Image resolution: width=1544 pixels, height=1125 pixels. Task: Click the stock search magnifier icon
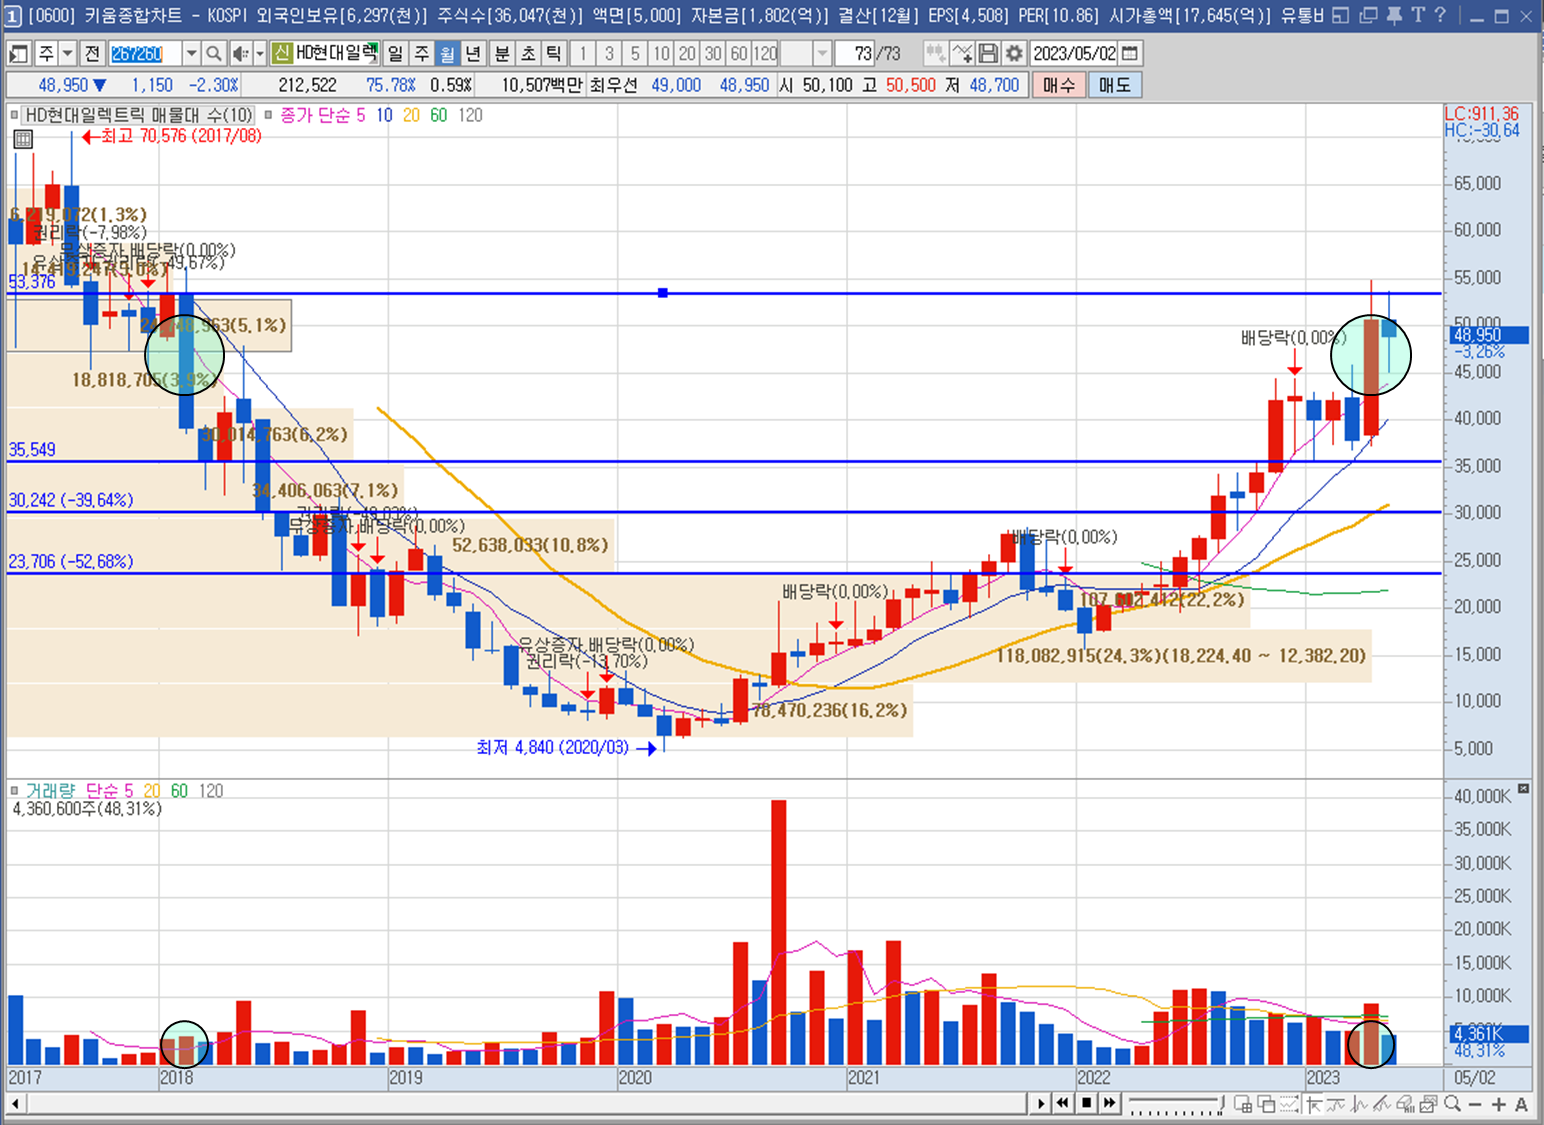(x=214, y=54)
